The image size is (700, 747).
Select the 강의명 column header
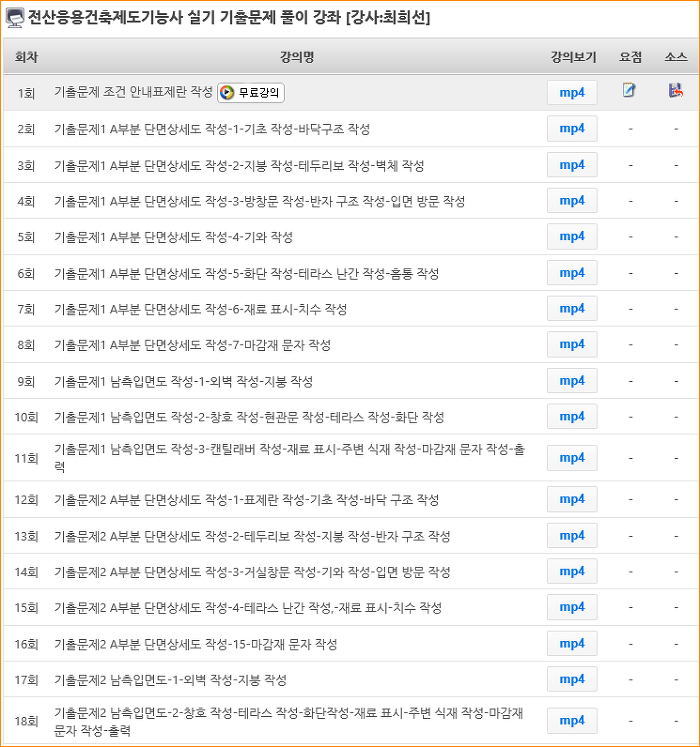296,57
